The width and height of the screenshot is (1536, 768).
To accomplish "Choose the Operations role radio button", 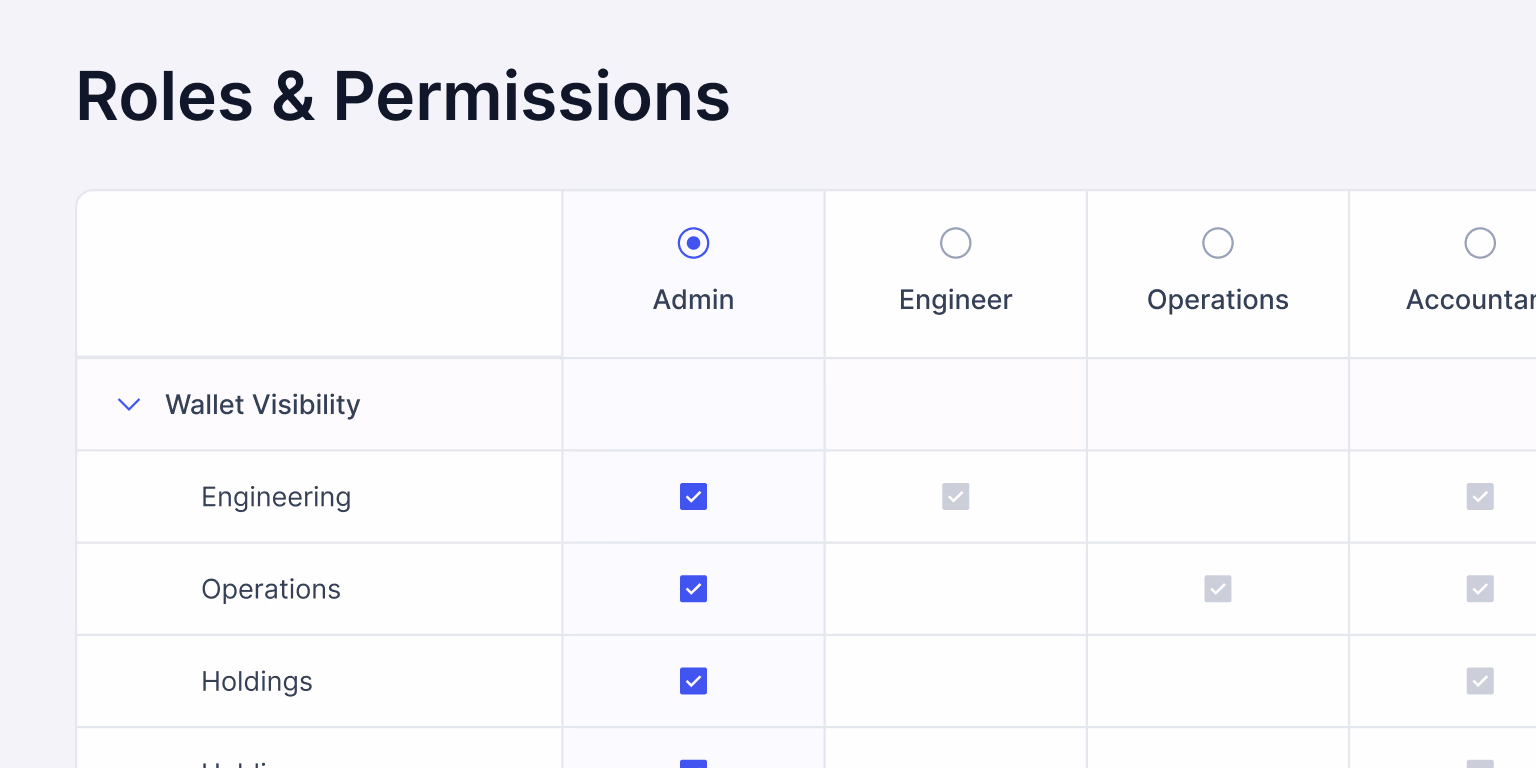I will (x=1217, y=243).
